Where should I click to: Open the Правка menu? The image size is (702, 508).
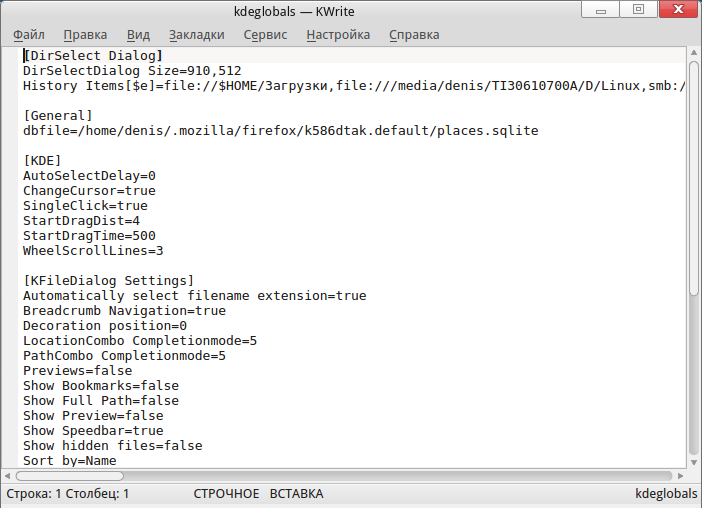pyautogui.click(x=85, y=35)
